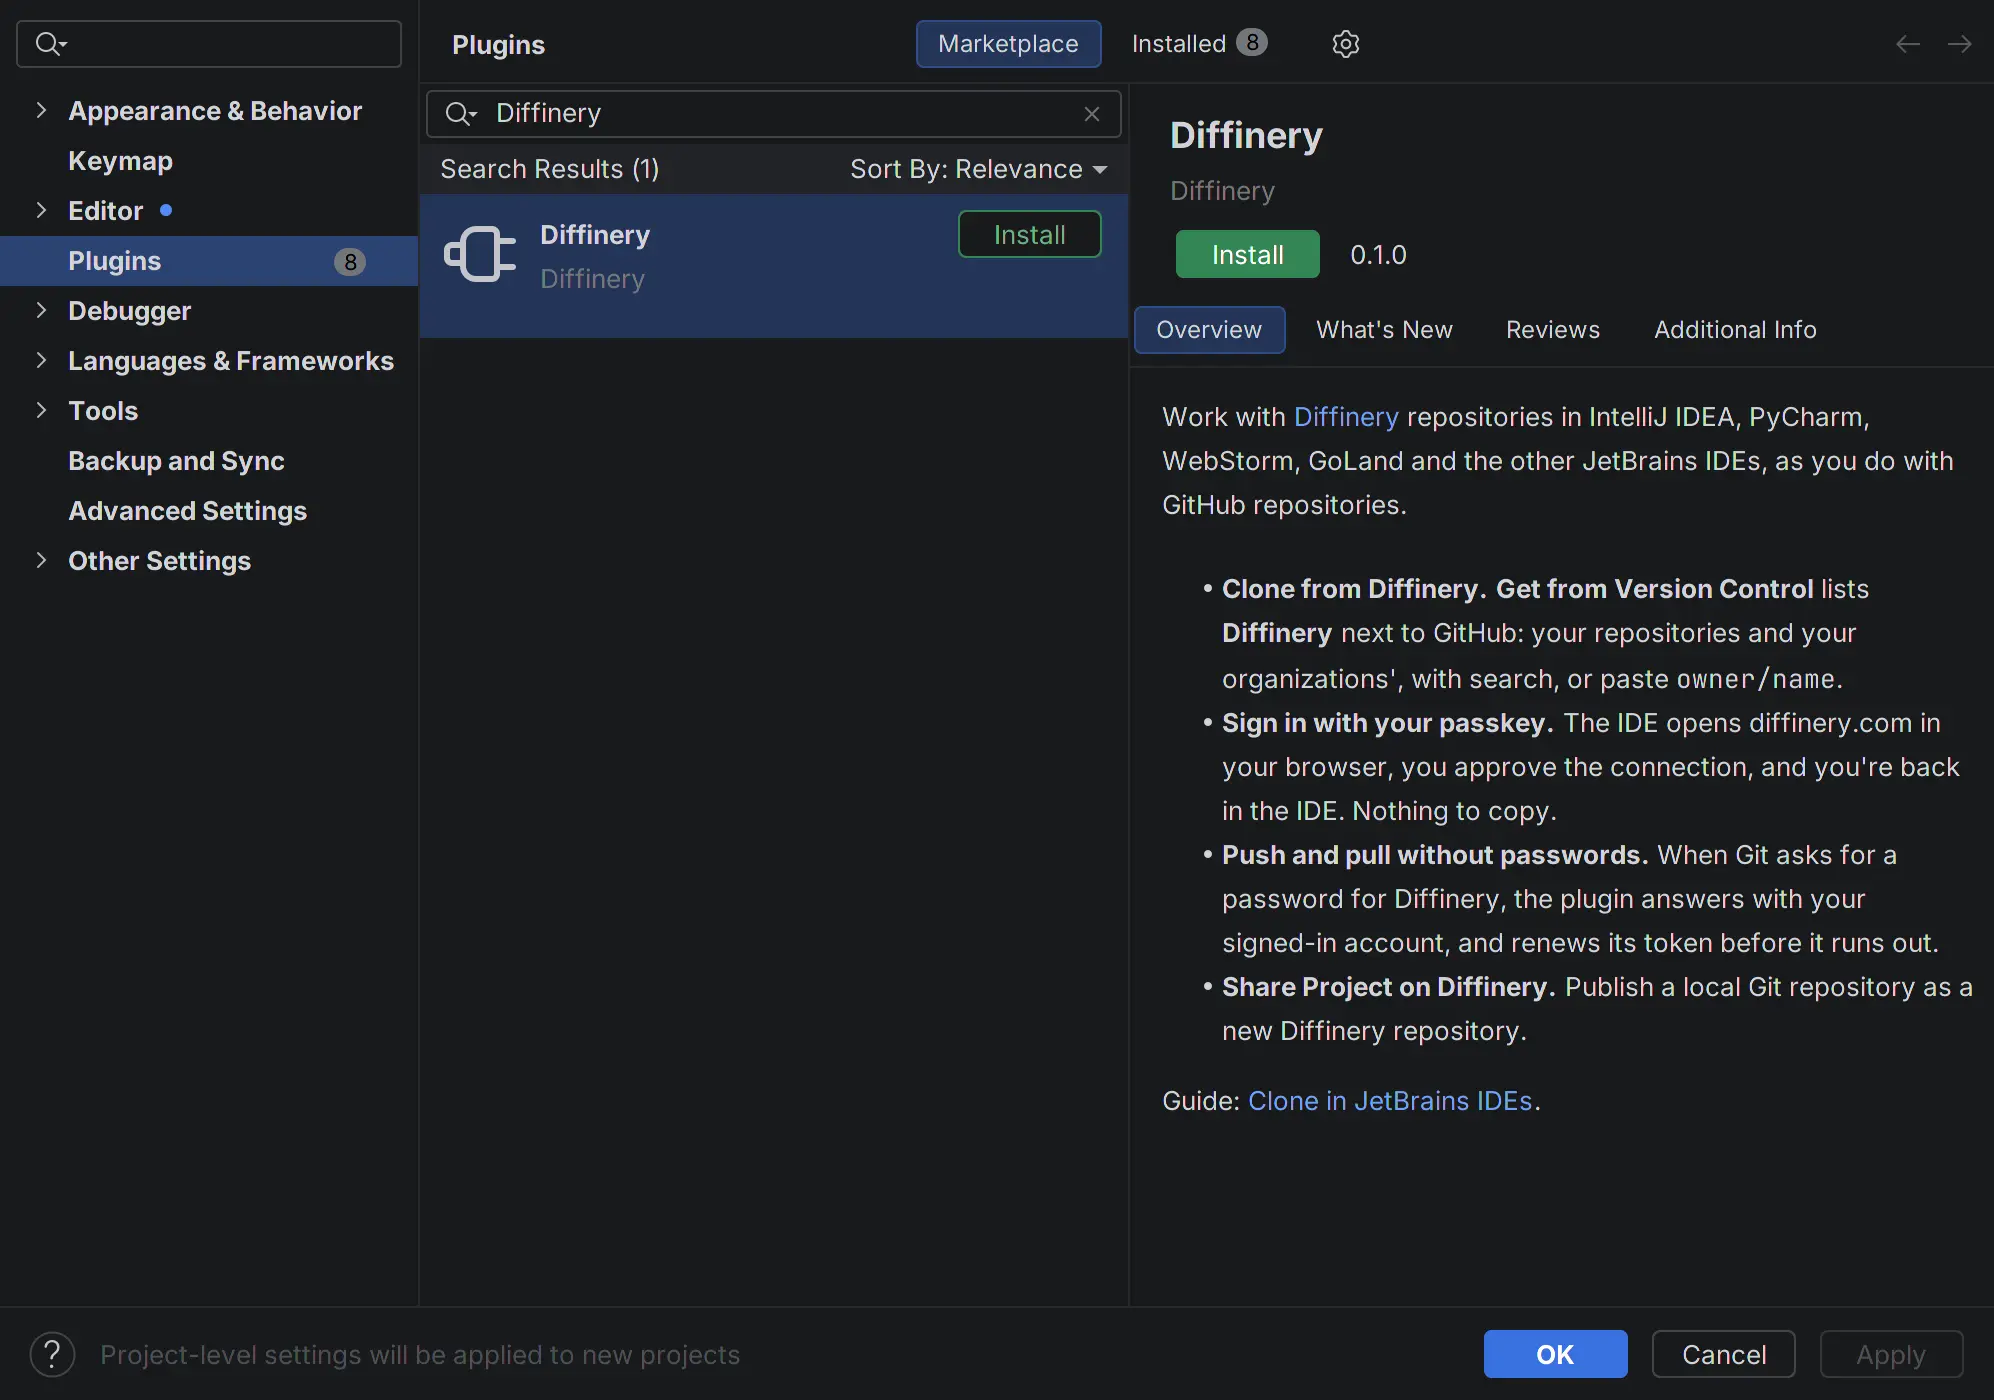Select Advanced Settings in the tree

click(187, 511)
